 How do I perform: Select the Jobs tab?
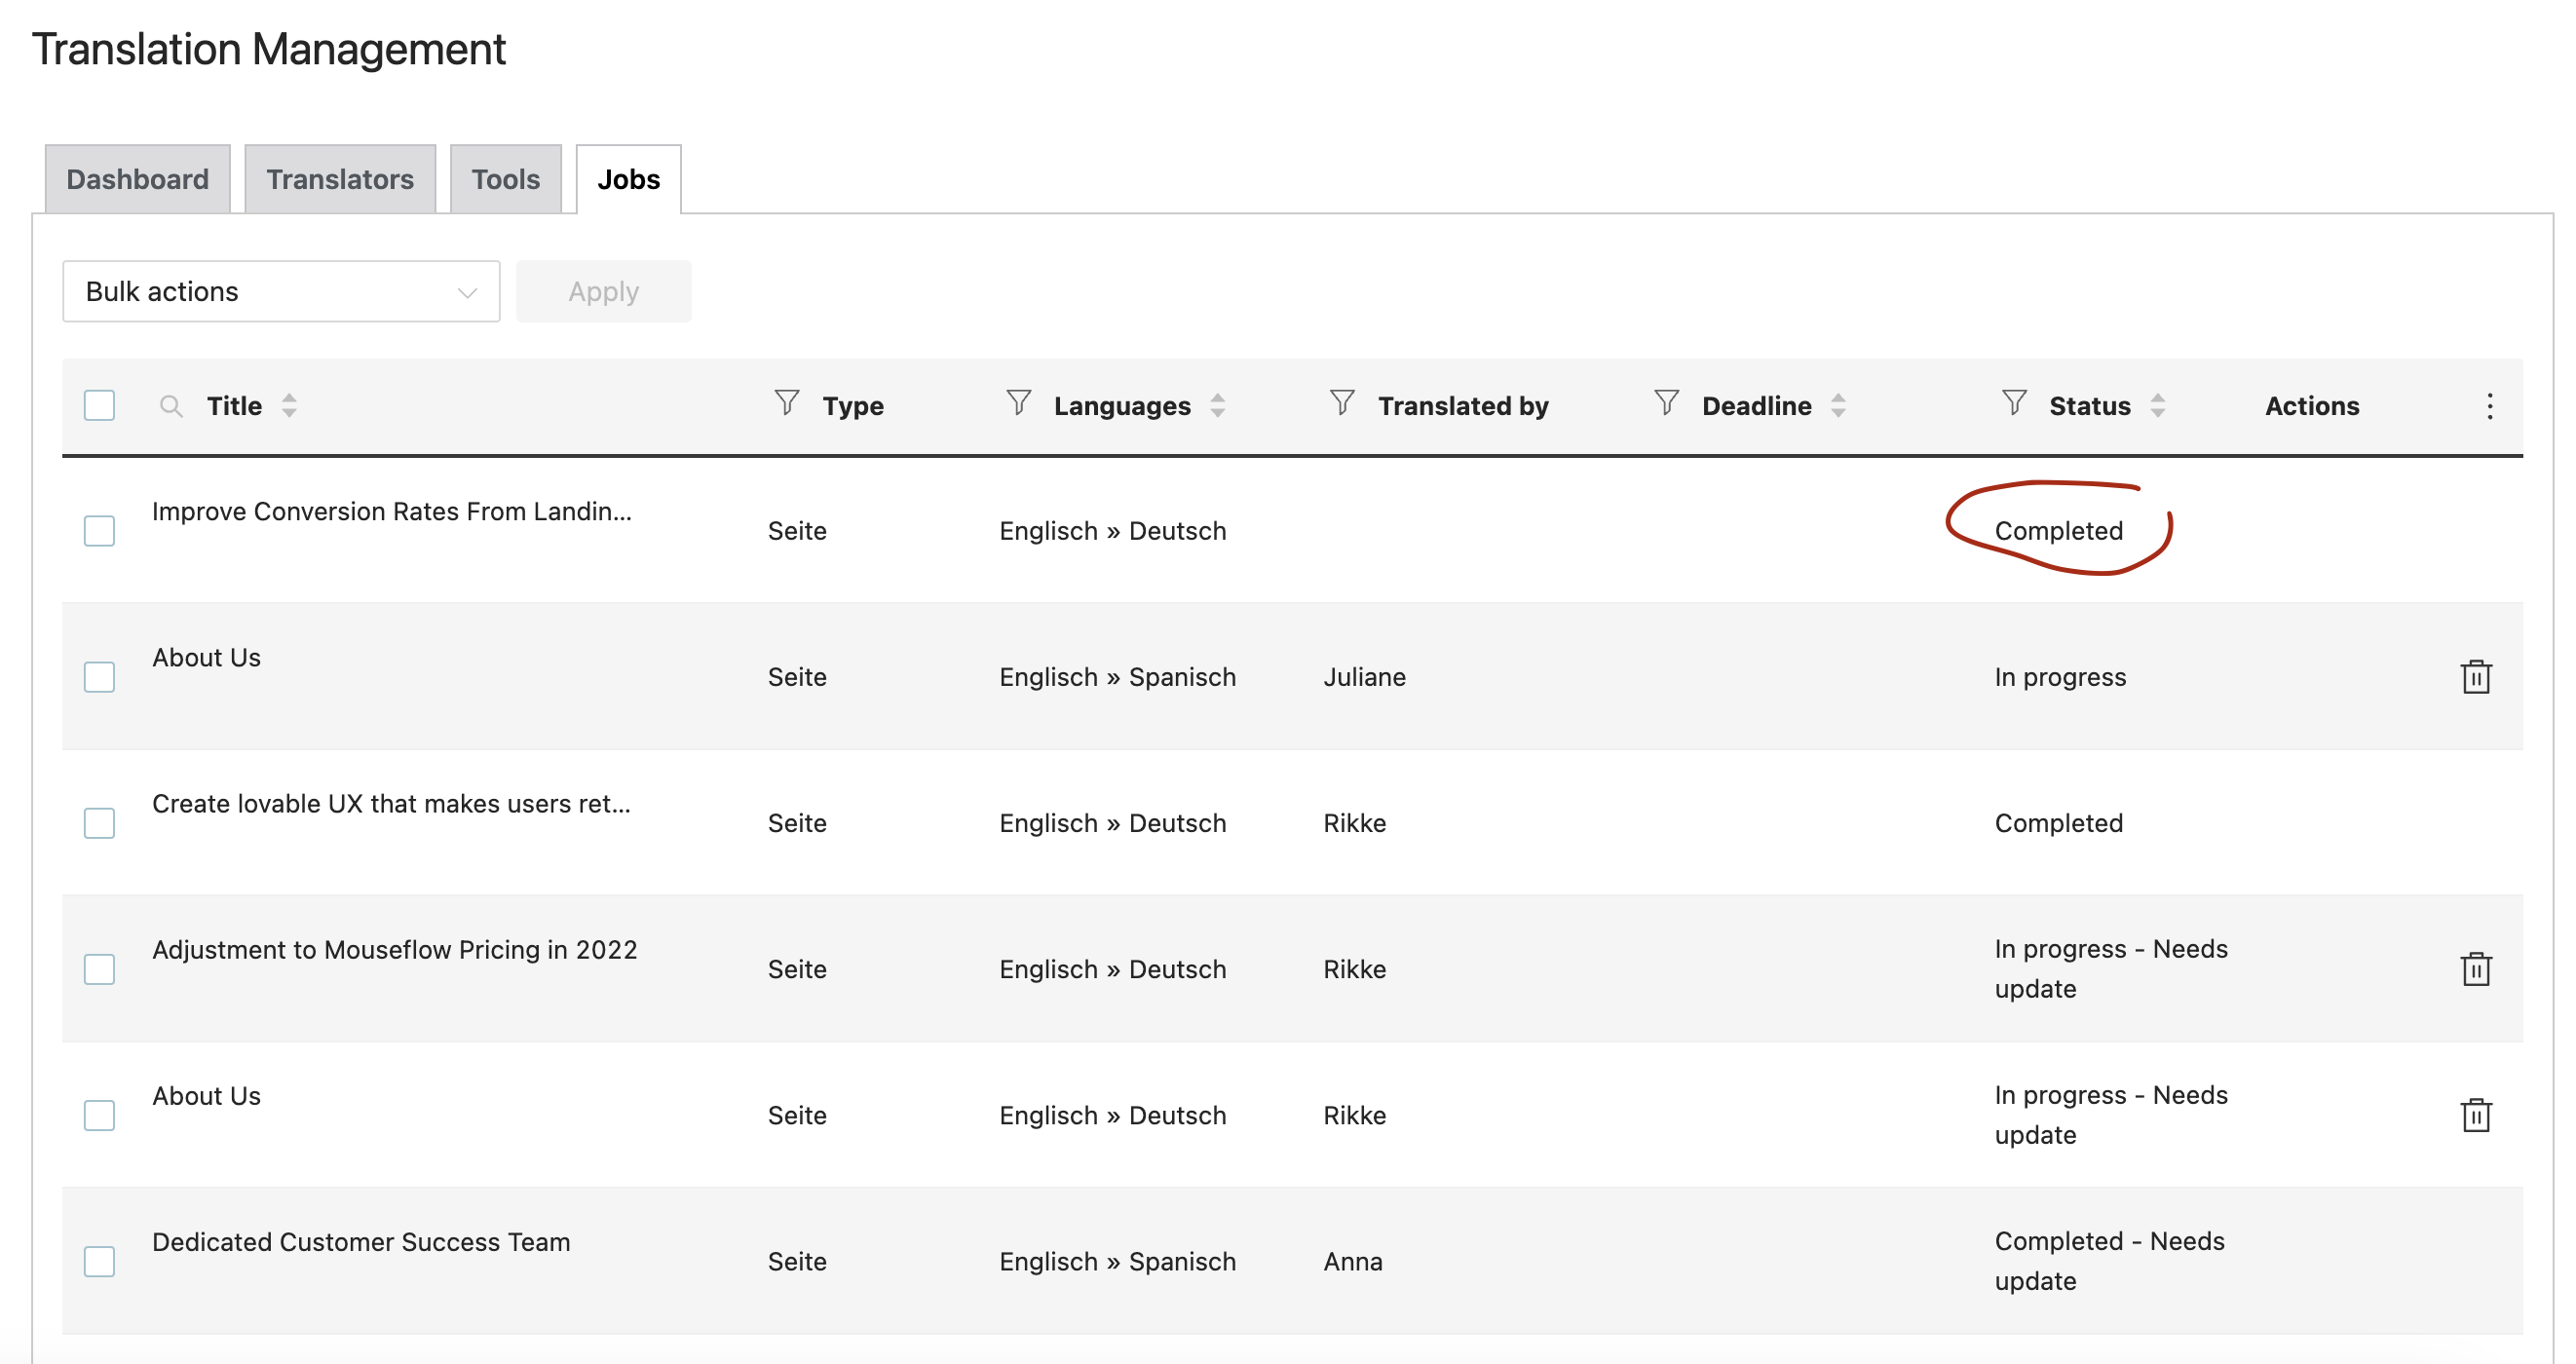629,179
